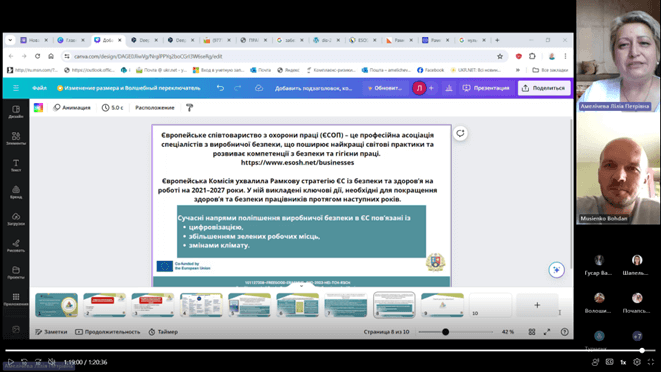Open the Draw tool in sidebar
The height and width of the screenshot is (372, 661).
click(16, 246)
